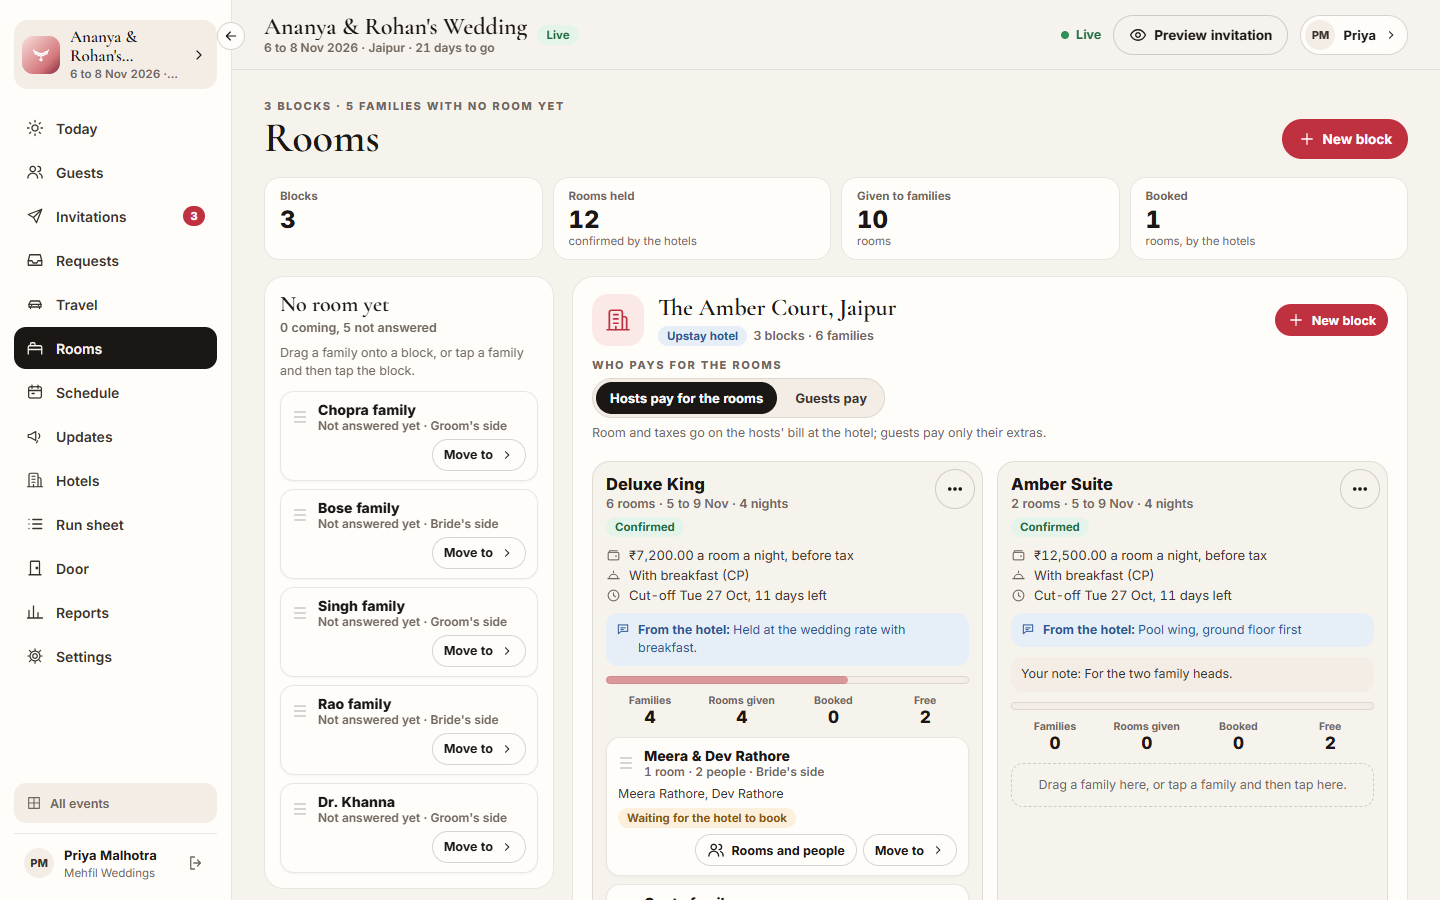The height and width of the screenshot is (900, 1440).
Task: Open Move to for Rao family
Action: [478, 749]
